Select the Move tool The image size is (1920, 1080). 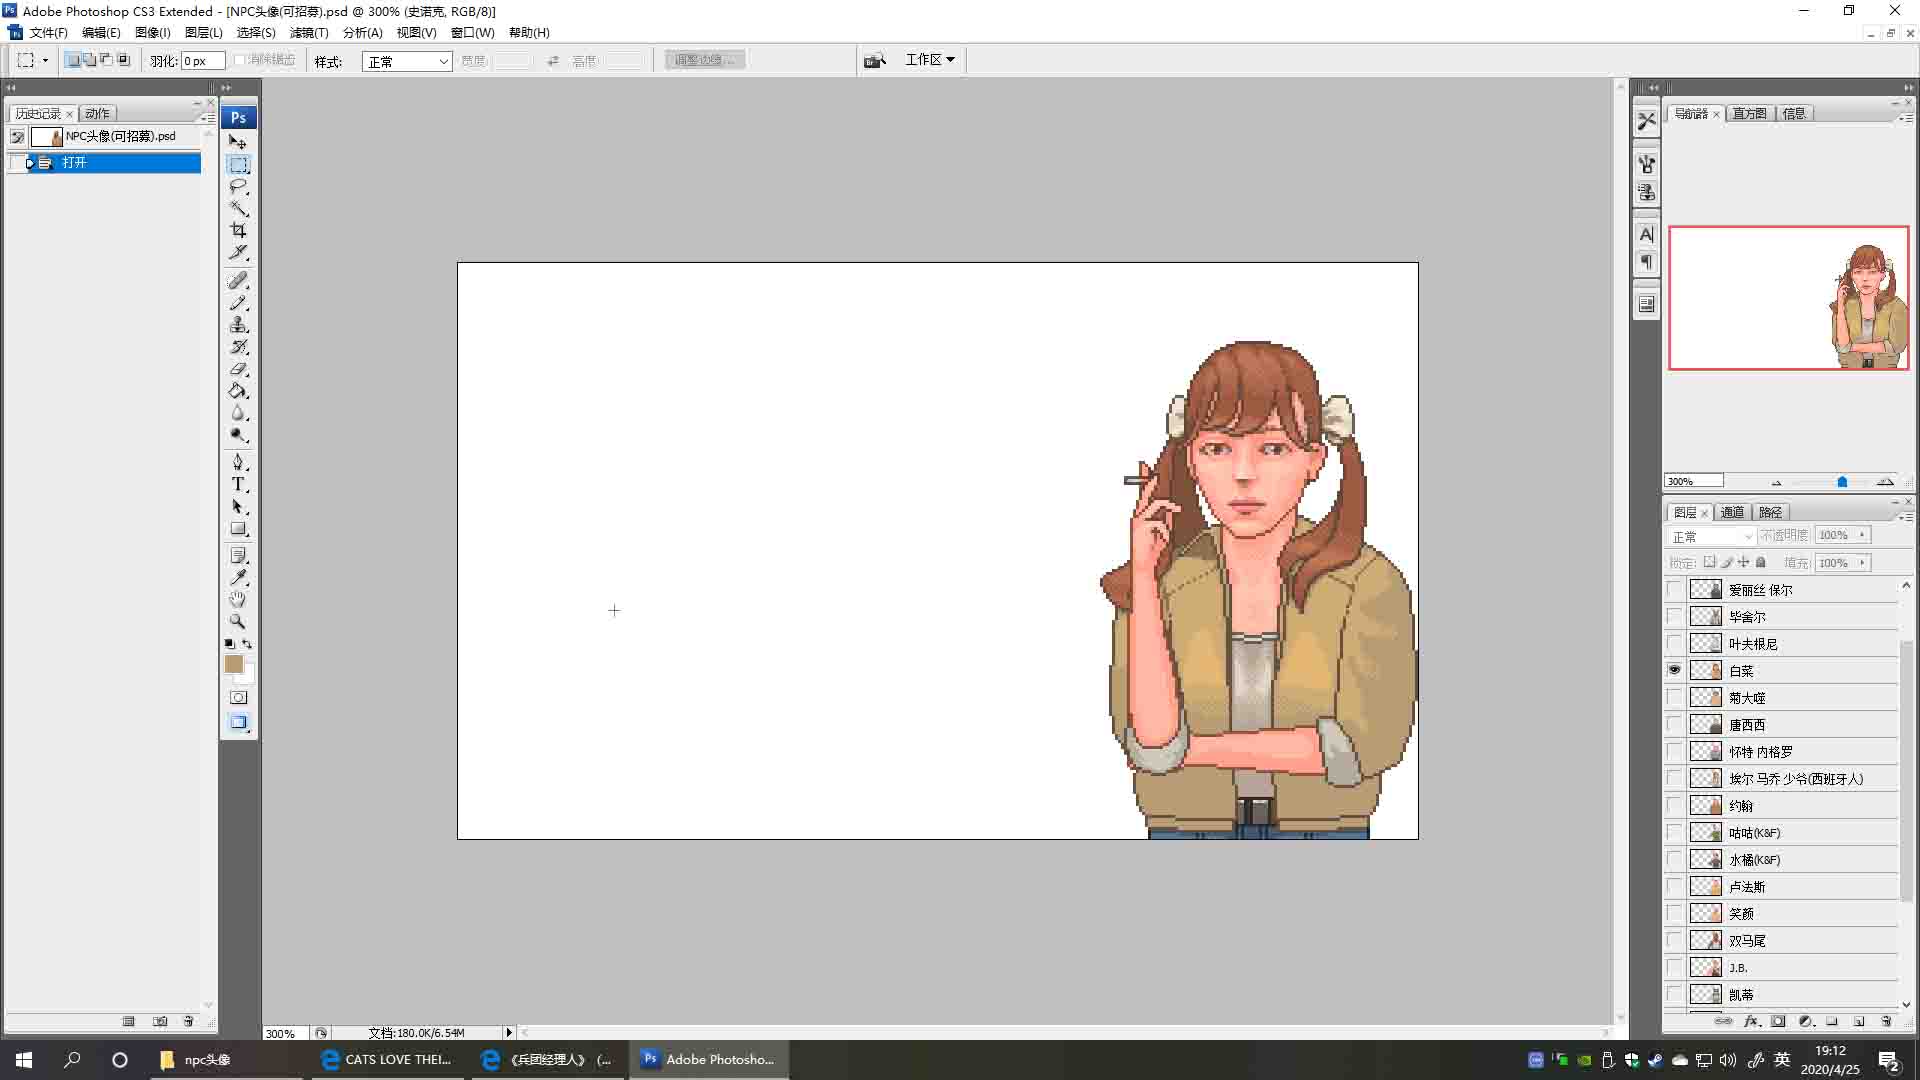[238, 142]
